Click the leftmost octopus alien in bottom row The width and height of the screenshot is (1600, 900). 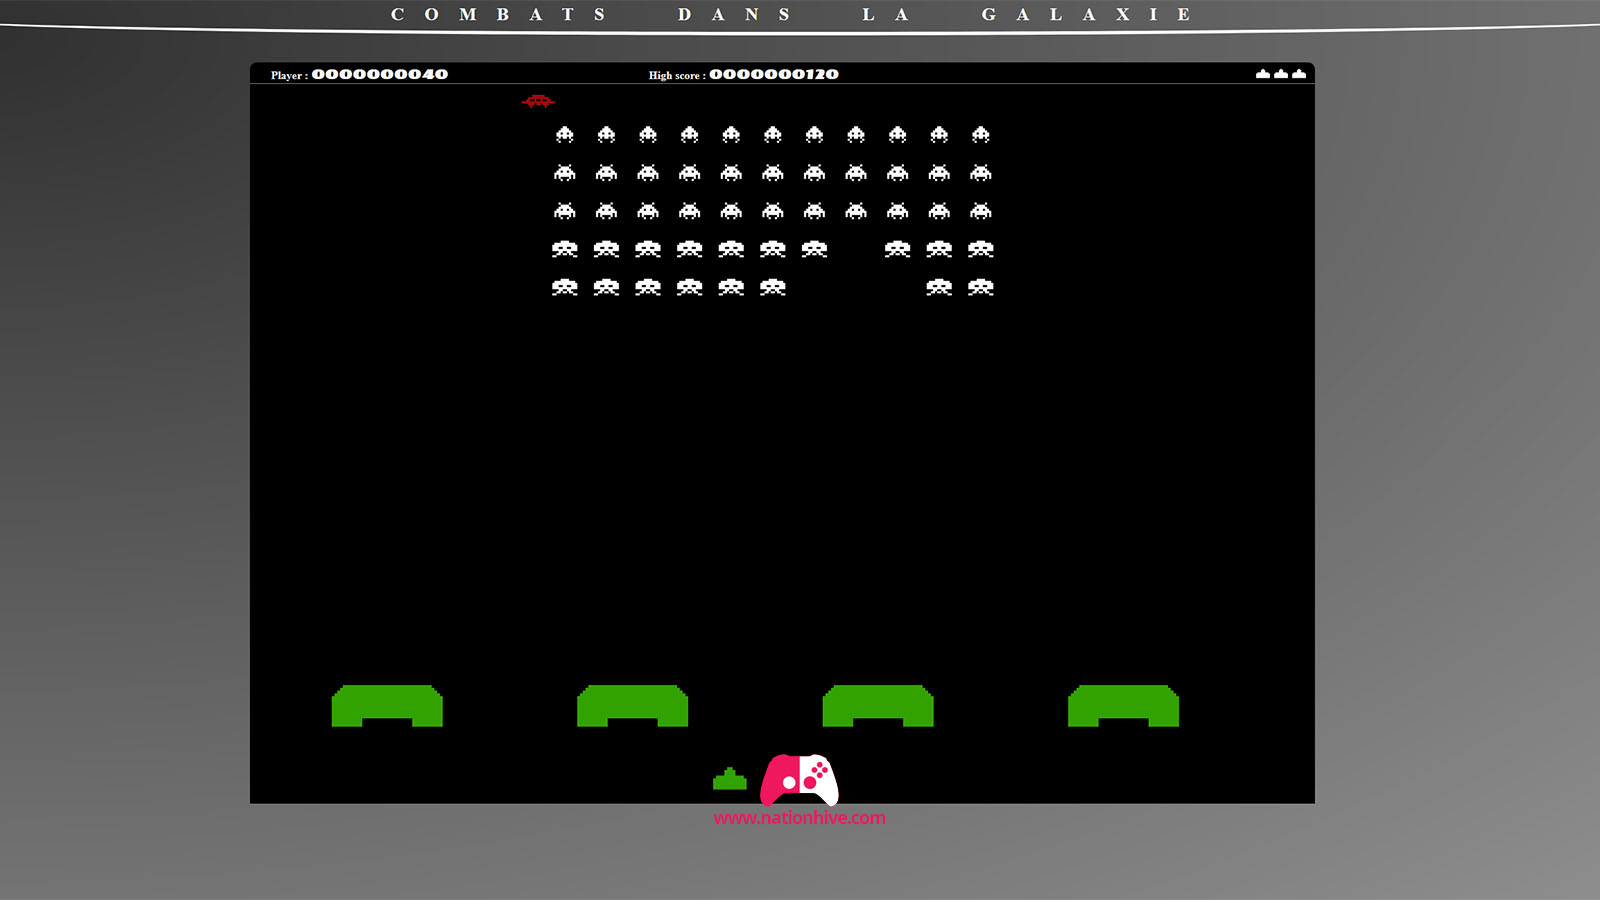565,287
